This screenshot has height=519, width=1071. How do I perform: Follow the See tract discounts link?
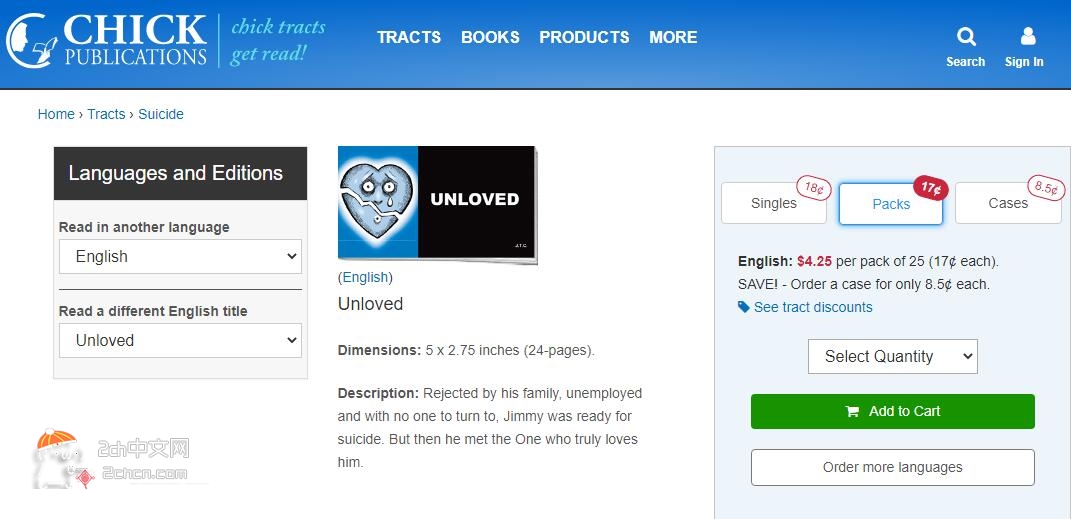[813, 307]
